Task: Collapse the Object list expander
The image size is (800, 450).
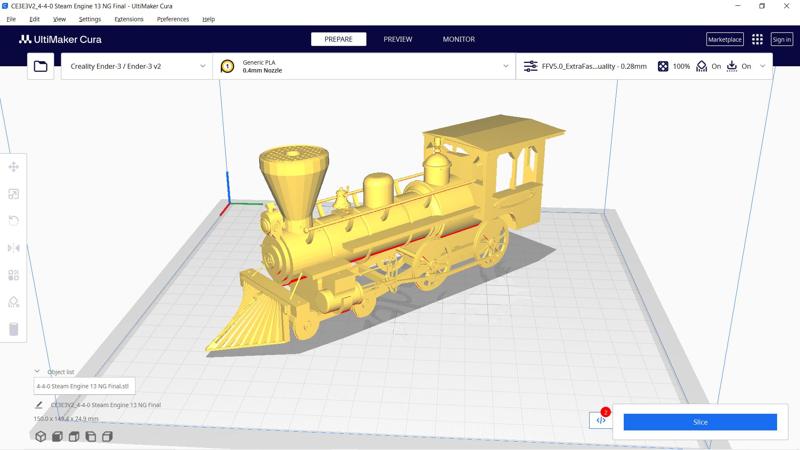Action: pyautogui.click(x=37, y=371)
